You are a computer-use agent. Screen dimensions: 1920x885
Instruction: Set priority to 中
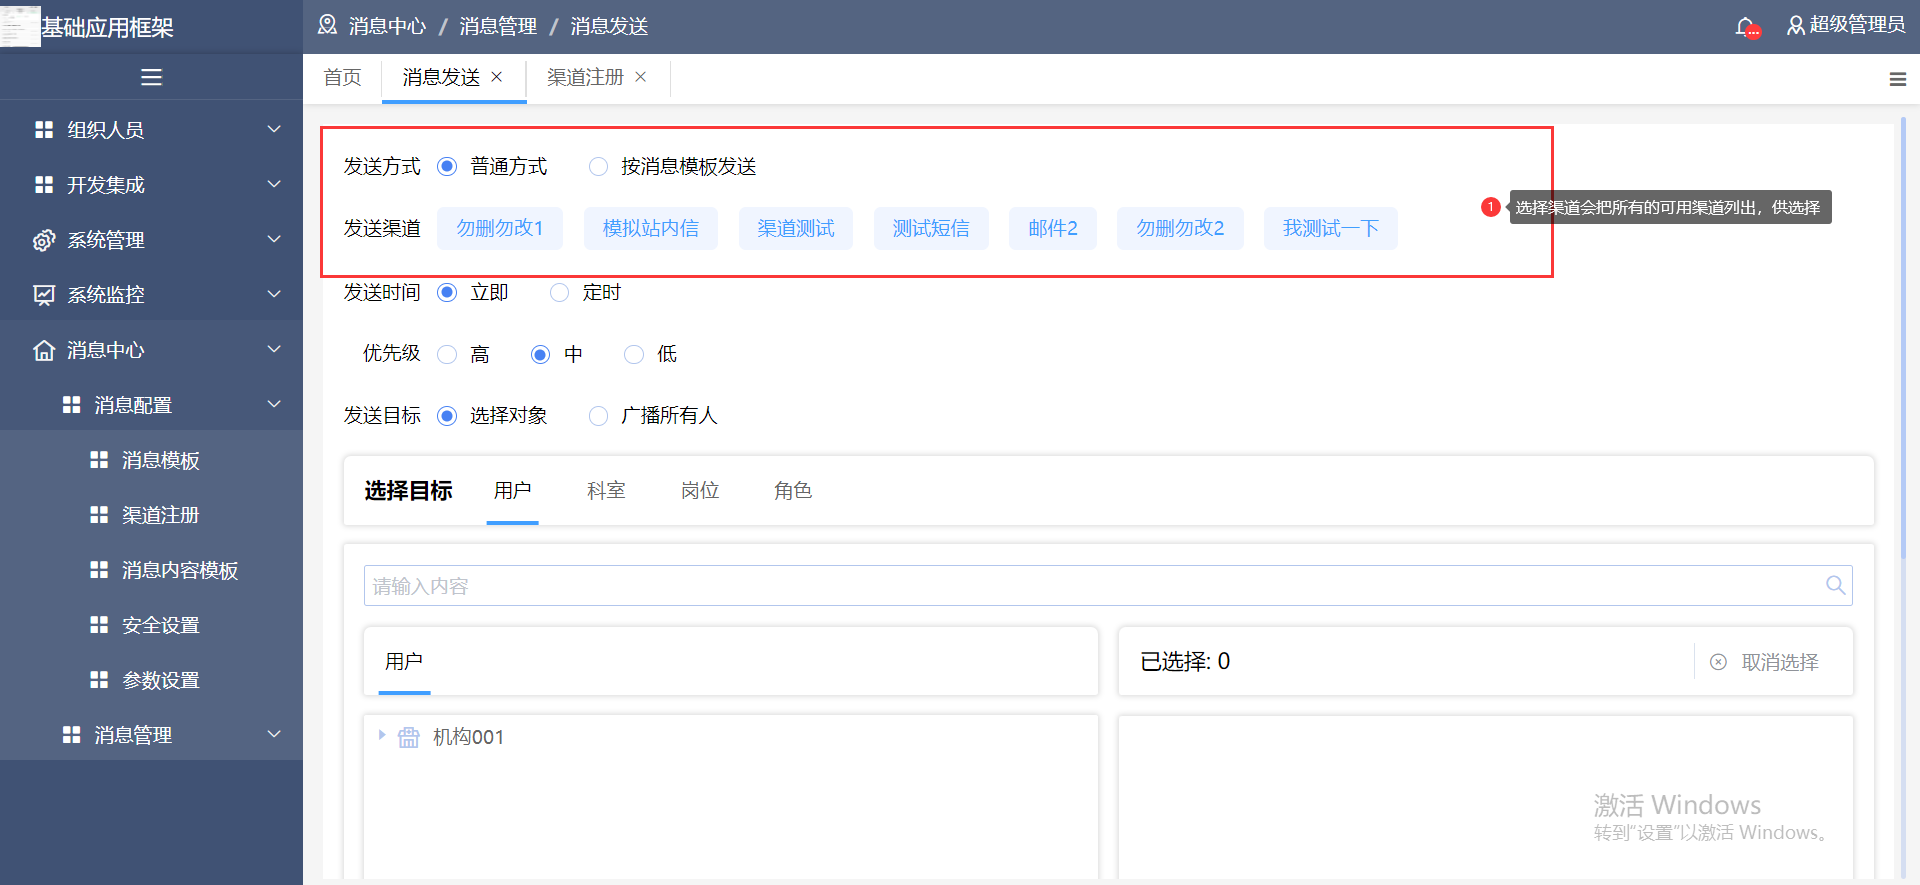click(540, 354)
